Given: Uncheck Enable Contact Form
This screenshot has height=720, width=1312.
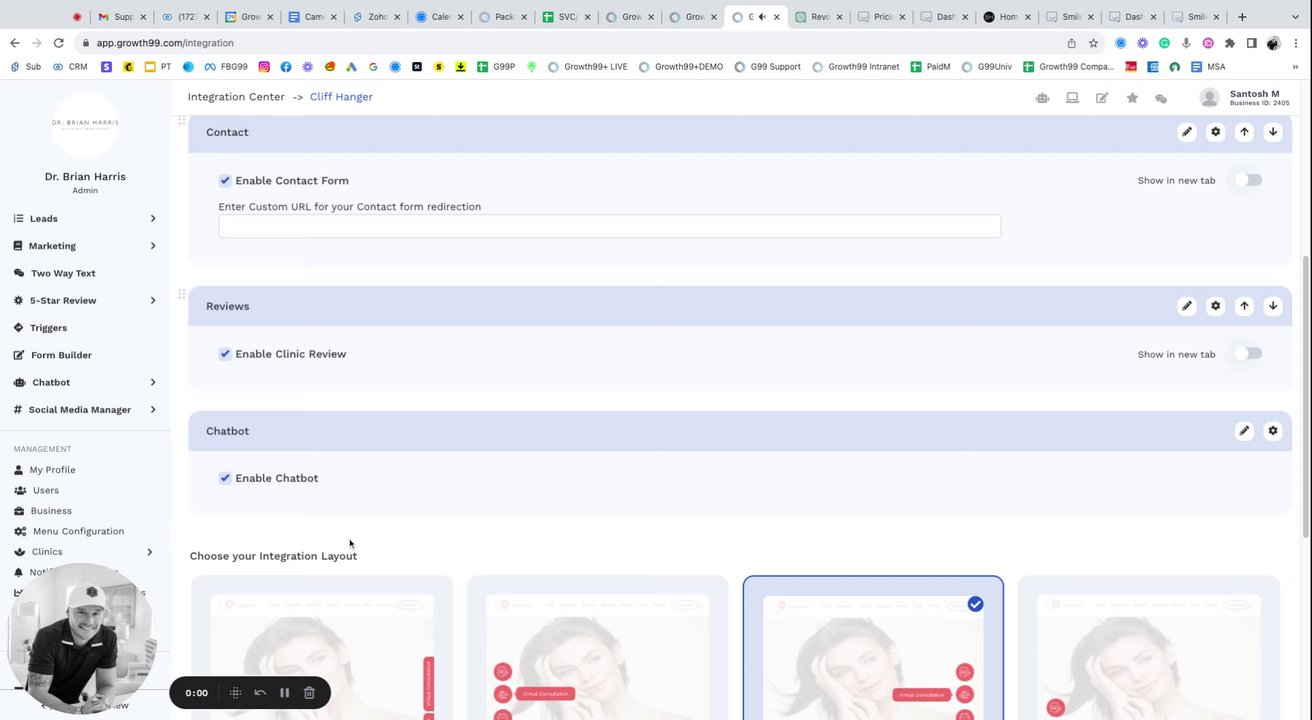Looking at the screenshot, I should pos(225,181).
